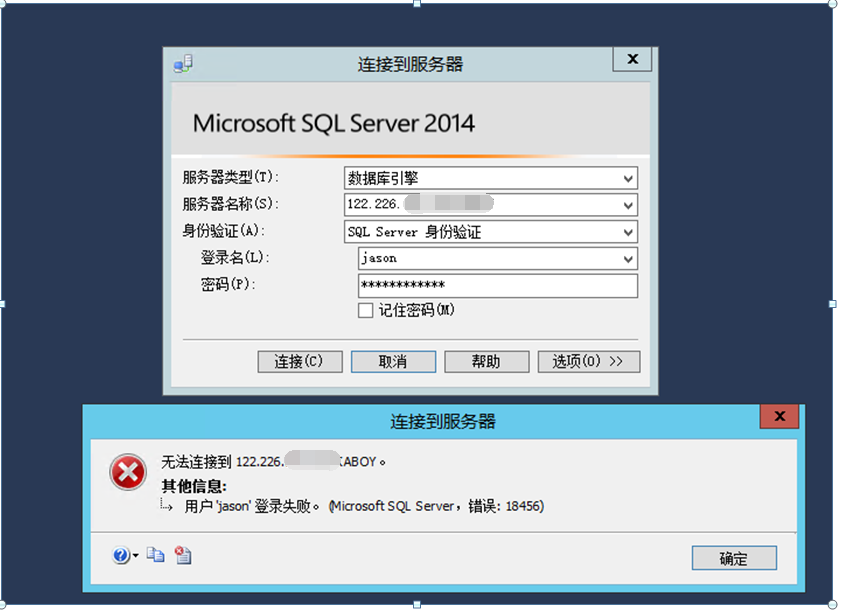Image resolution: width=842 pixels, height=610 pixels.
Task: Close the error message dialog
Action: click(x=780, y=416)
